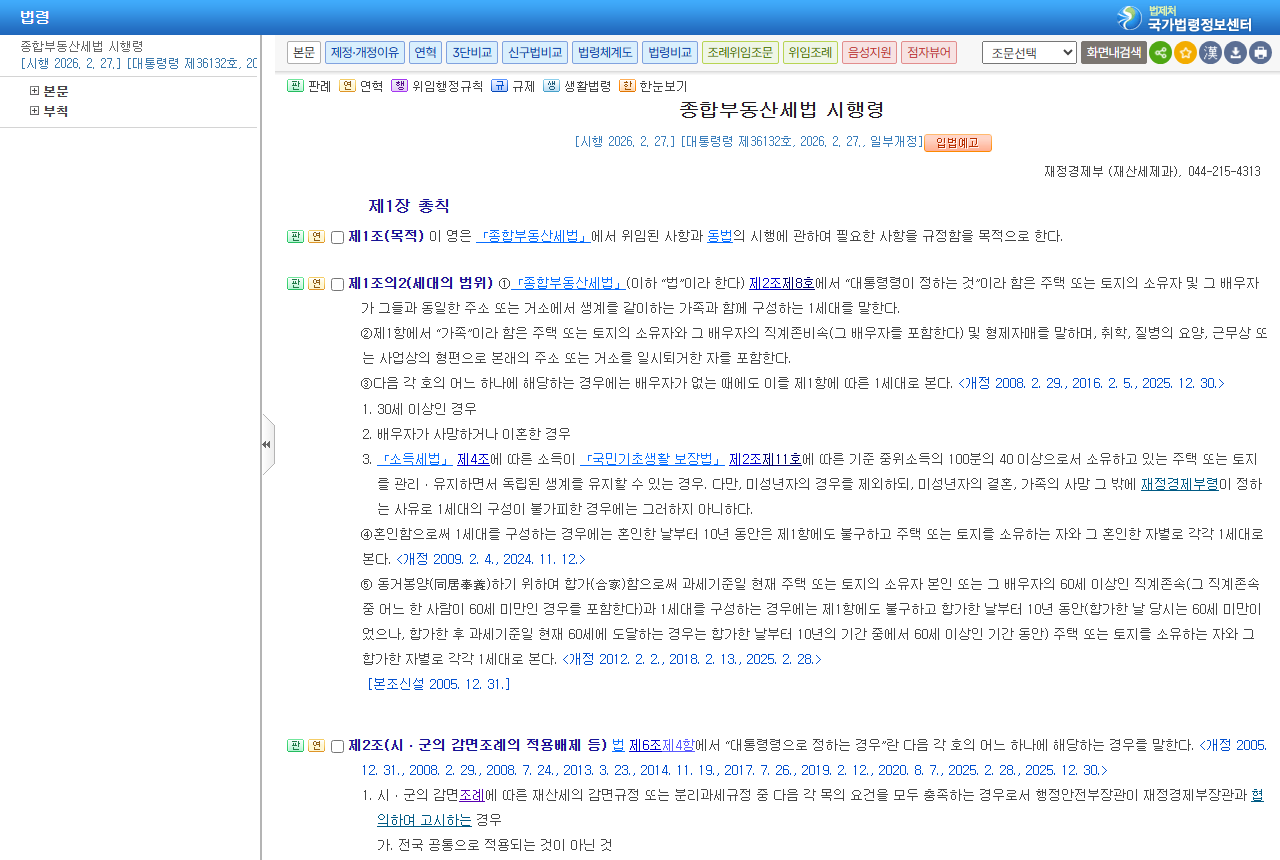Check the box for 제1조(목적)
The image size is (1280, 860).
[x=337, y=238]
